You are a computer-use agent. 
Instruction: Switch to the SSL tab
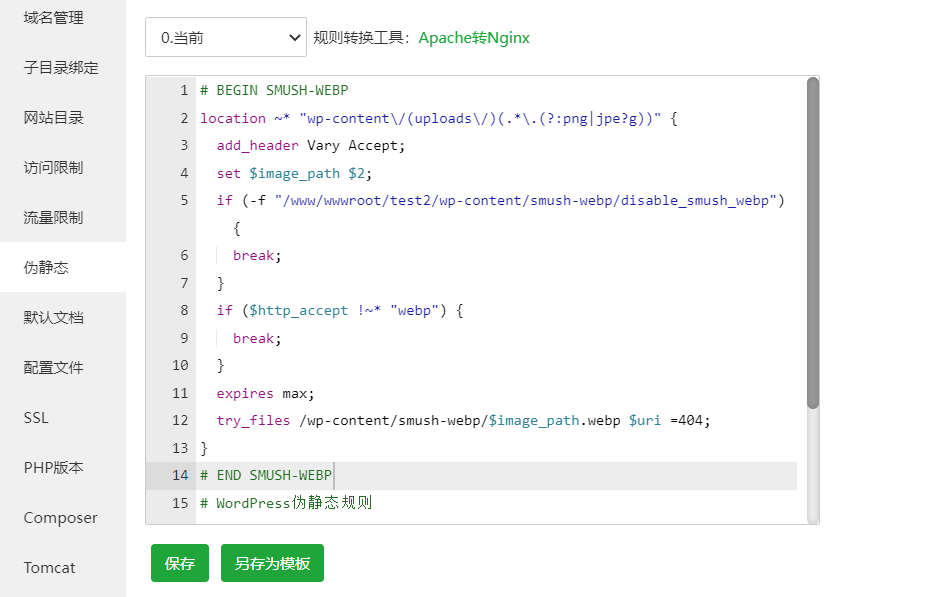[x=36, y=417]
